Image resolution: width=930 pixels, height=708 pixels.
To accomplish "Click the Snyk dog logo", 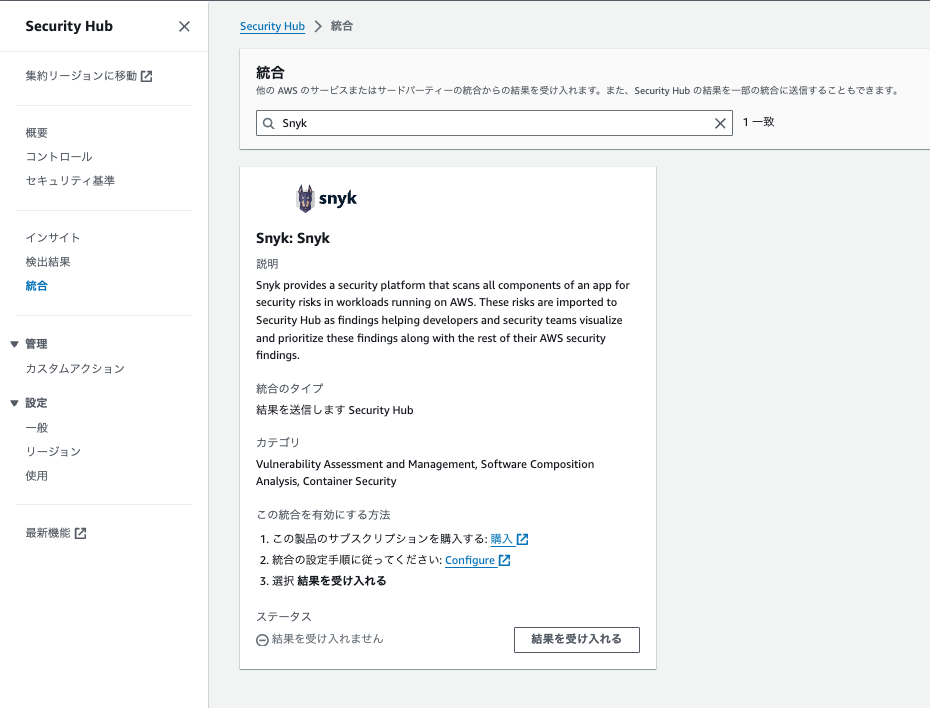I will (305, 199).
